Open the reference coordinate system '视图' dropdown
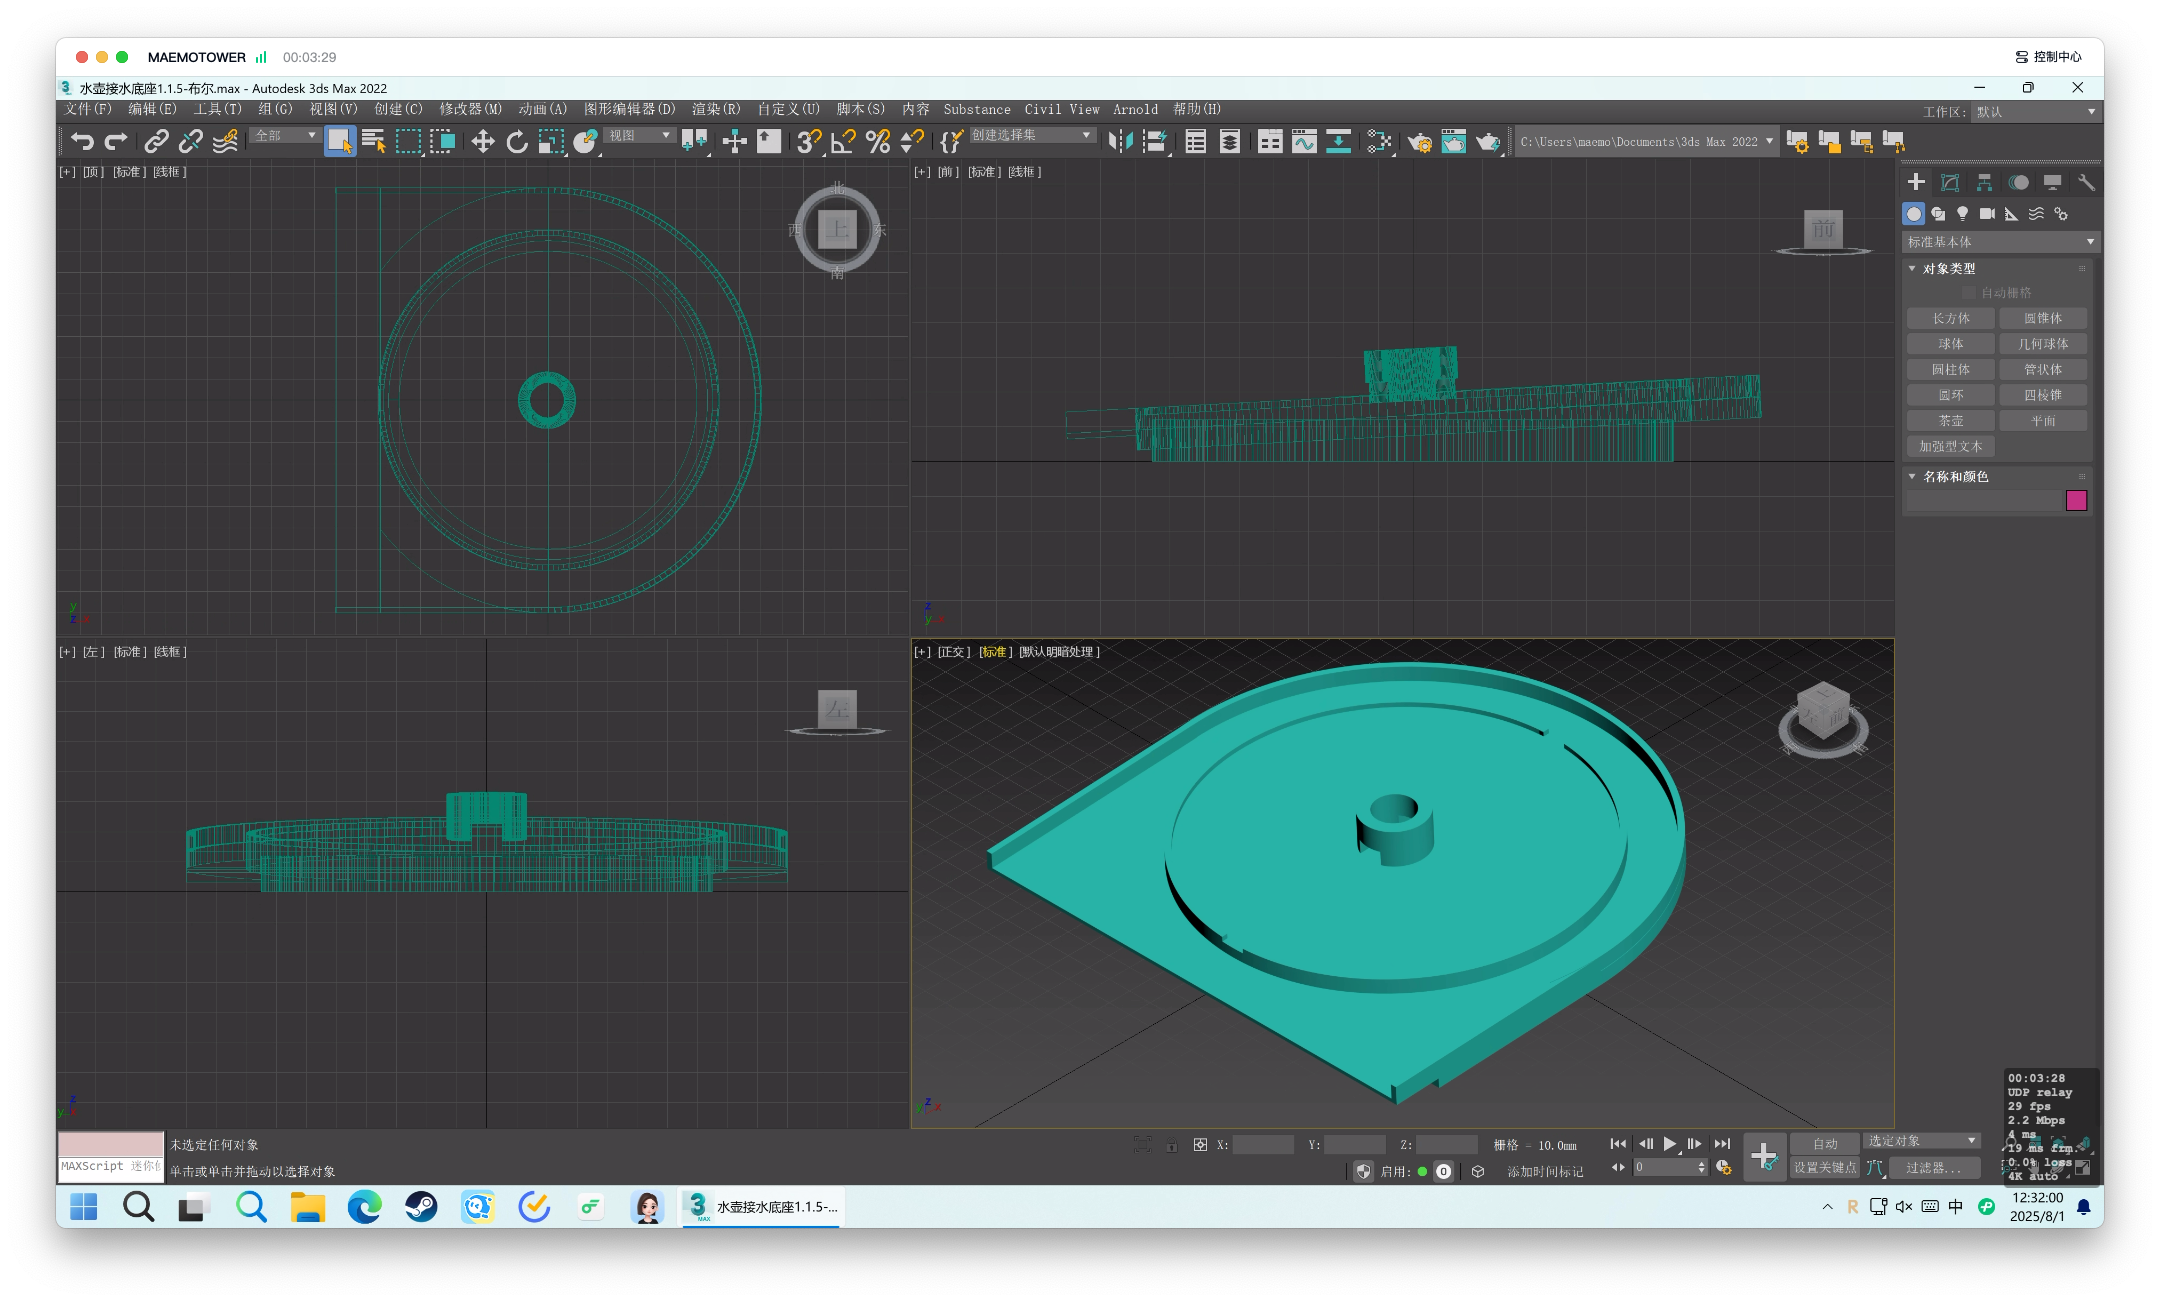 (640, 135)
